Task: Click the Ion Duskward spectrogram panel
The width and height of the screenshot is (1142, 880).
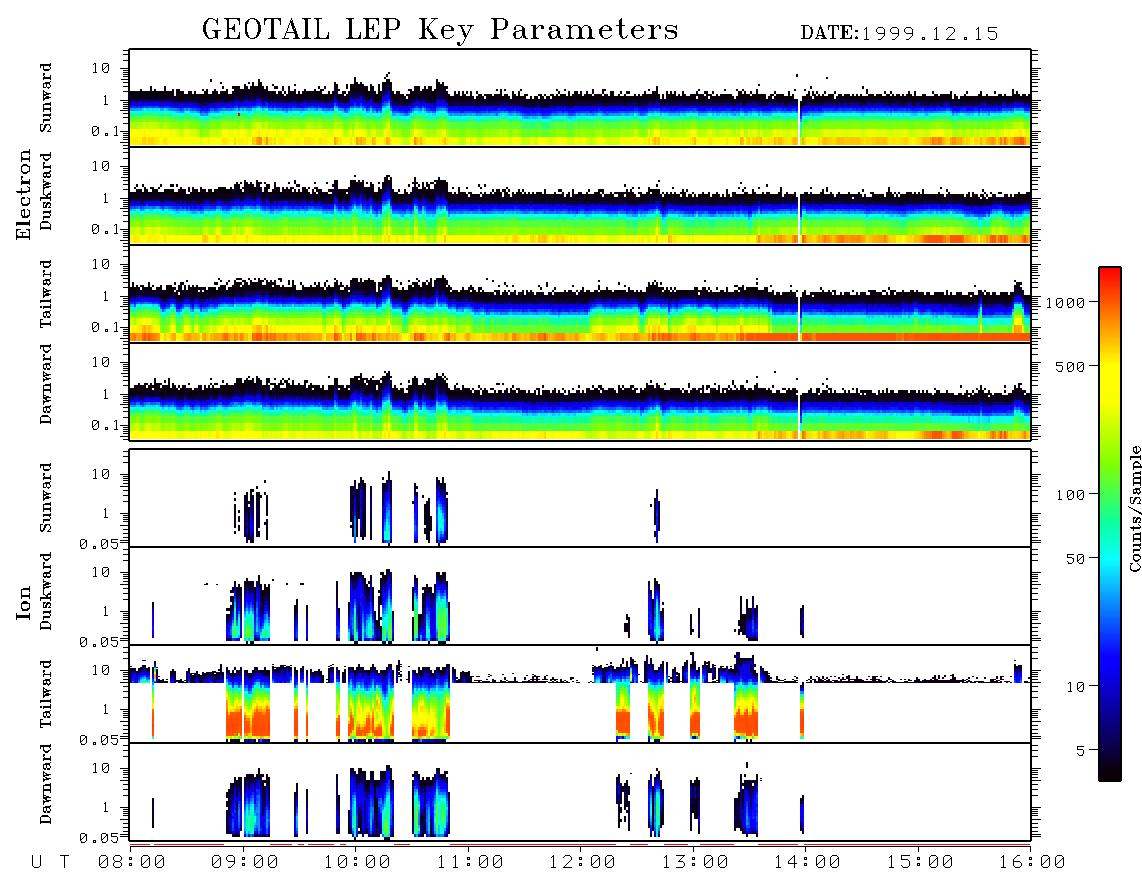Action: coord(580,596)
